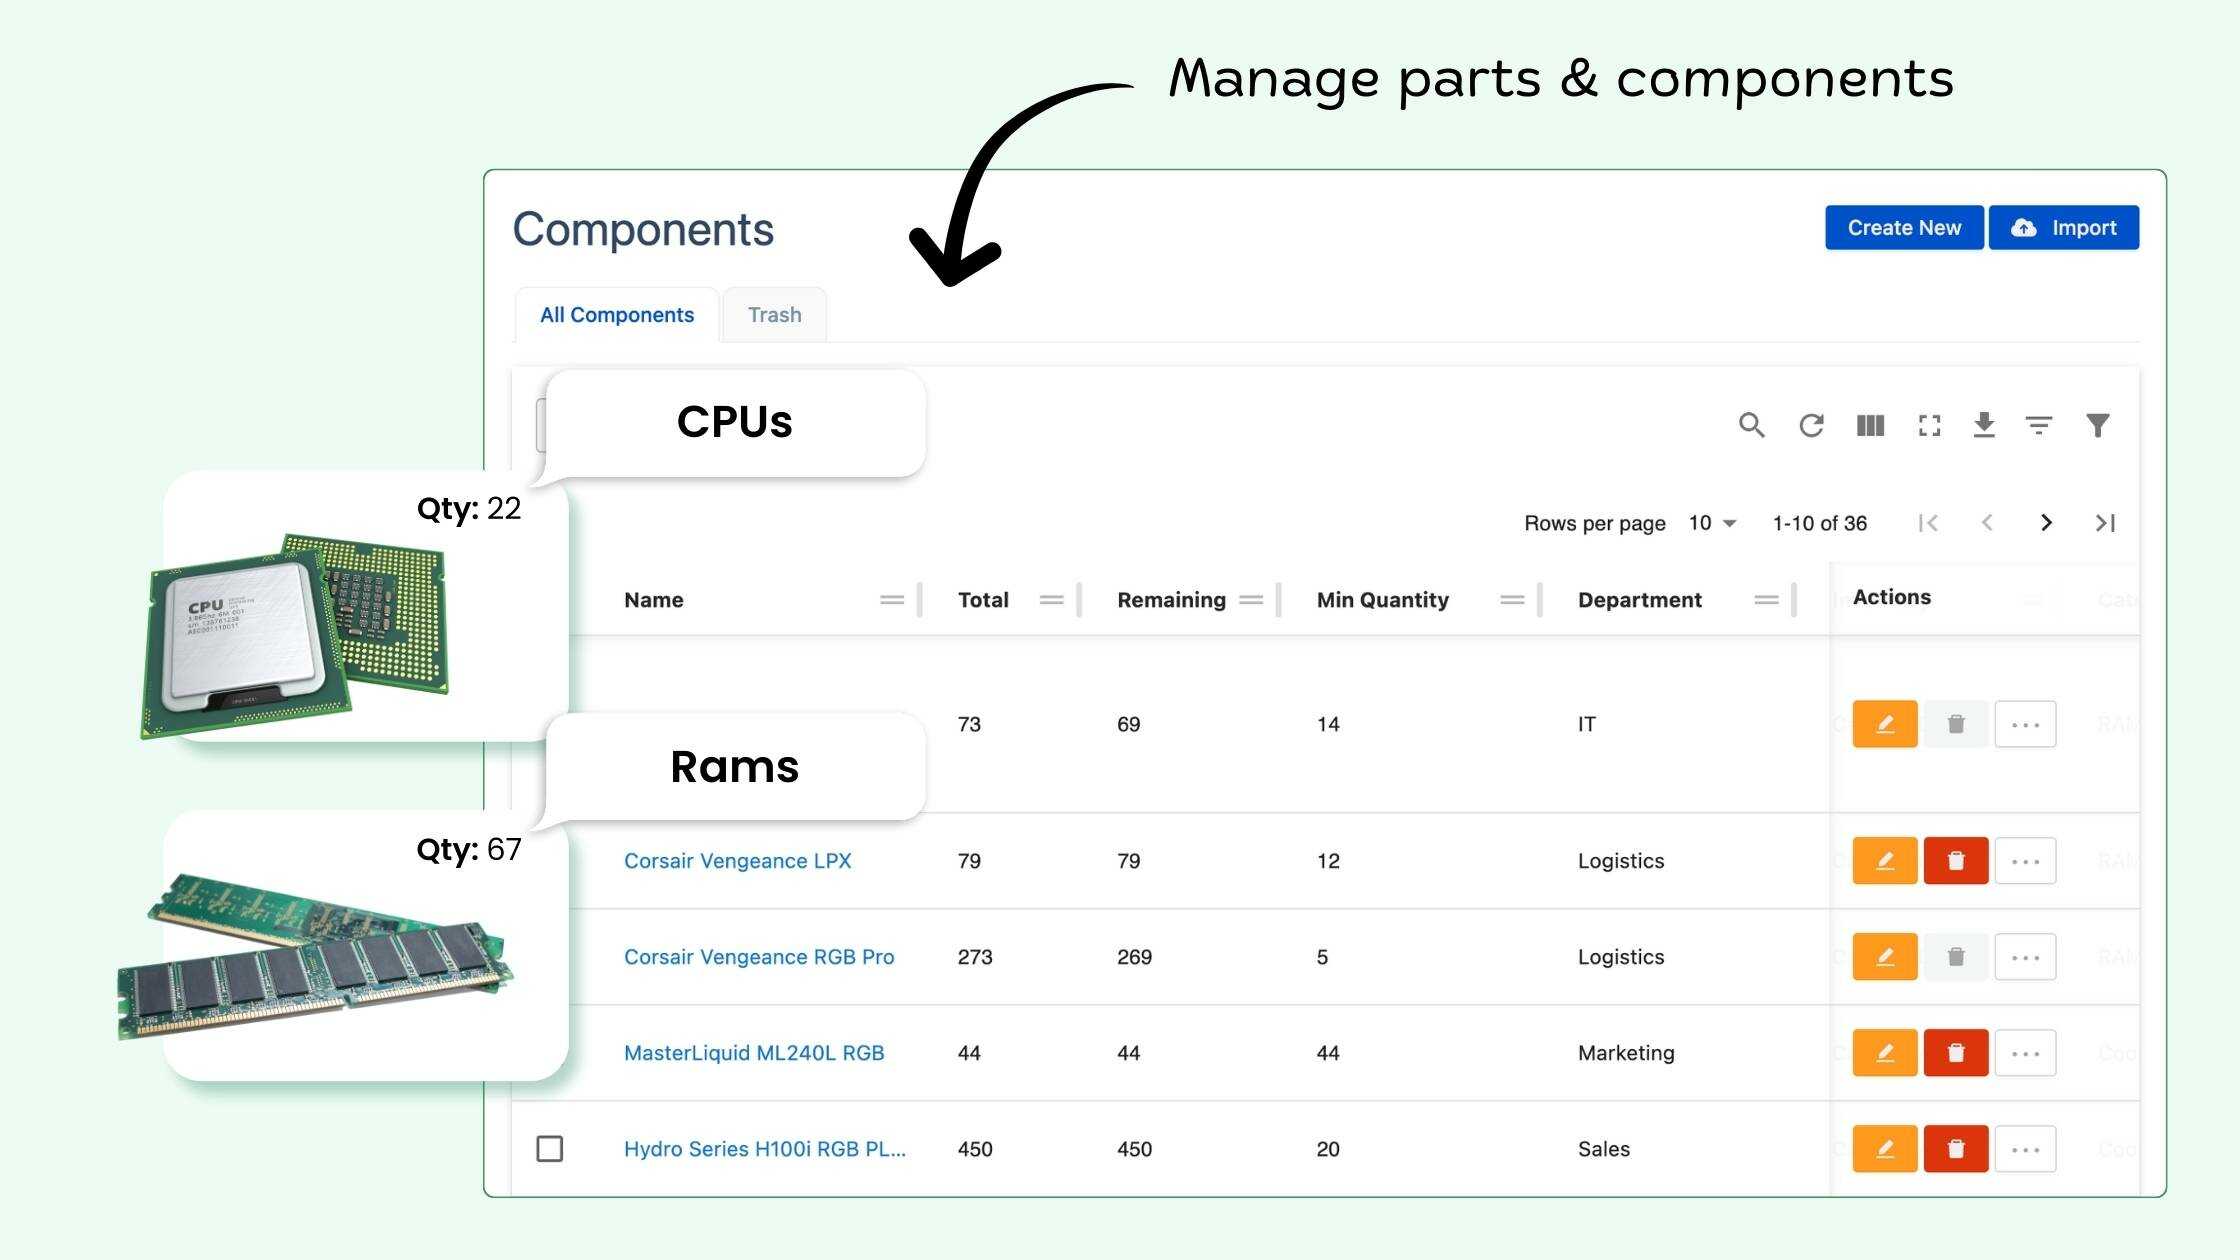Viewport: 2240px width, 1260px height.
Task: Select the All Components tab
Action: point(617,315)
